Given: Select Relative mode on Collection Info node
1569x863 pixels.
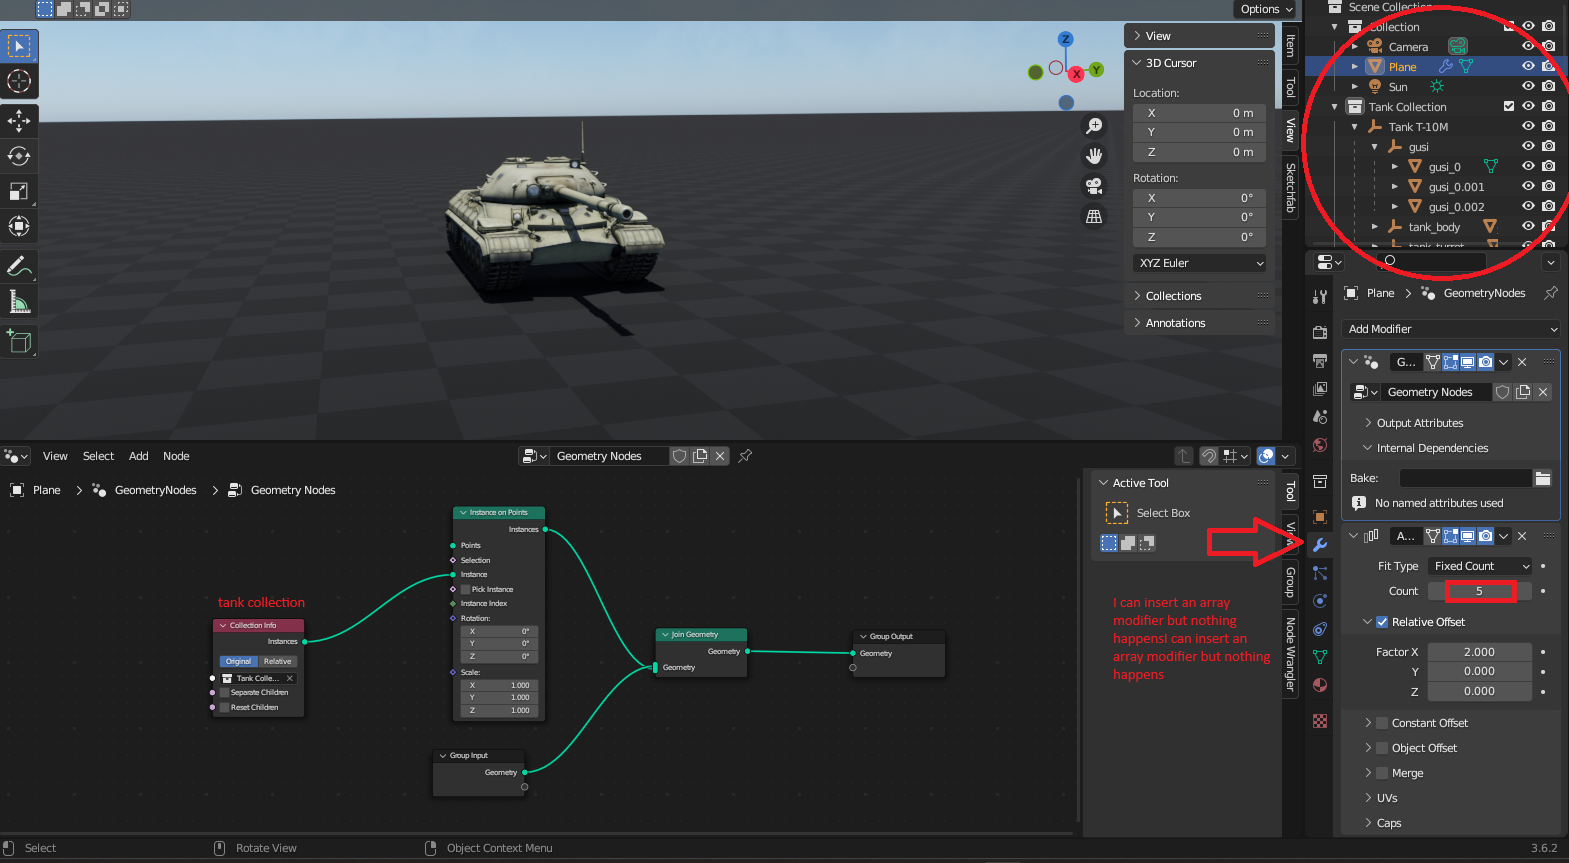Looking at the screenshot, I should (277, 661).
